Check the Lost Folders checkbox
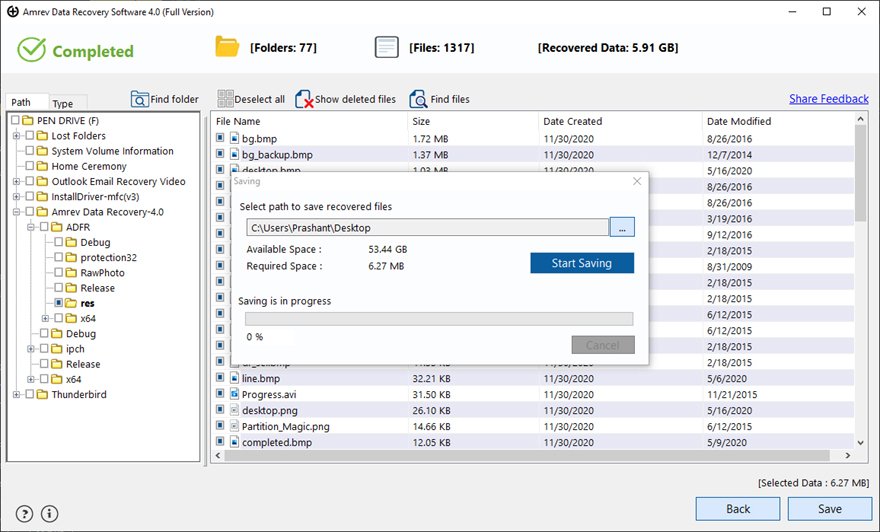Screen dimensions: 880x532 point(30,135)
